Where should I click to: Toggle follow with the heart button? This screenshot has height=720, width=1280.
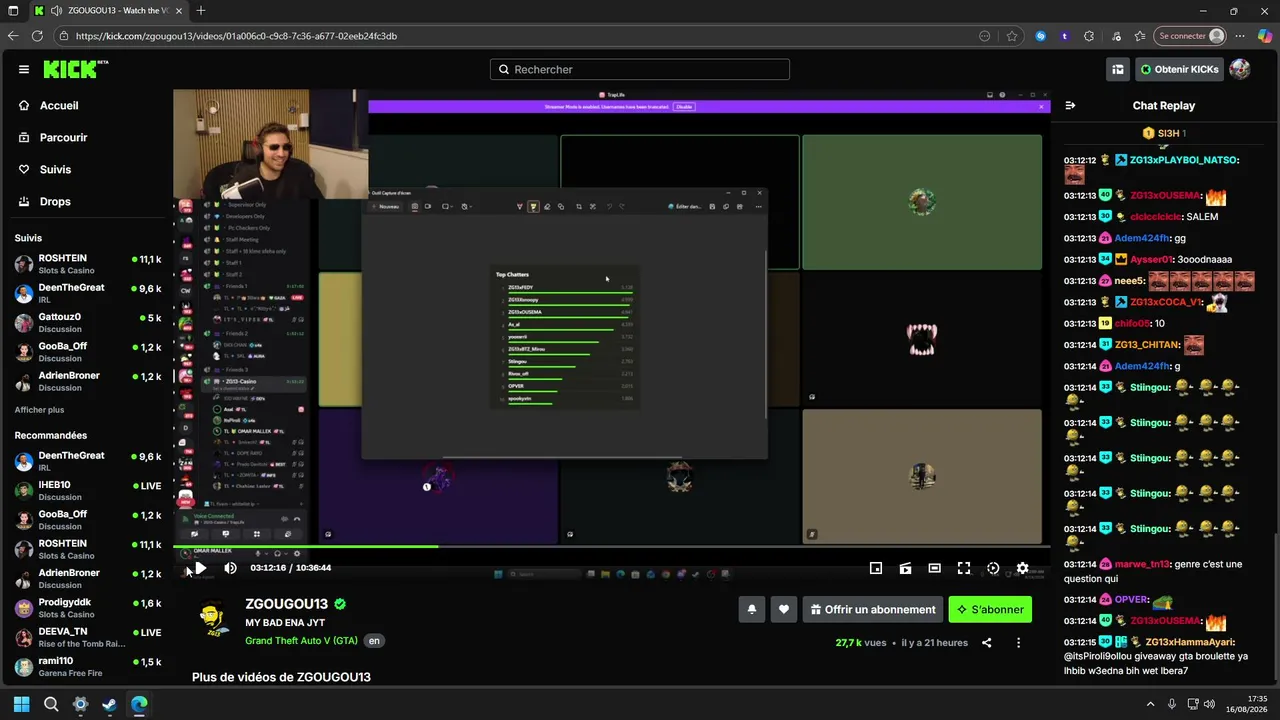tap(784, 609)
